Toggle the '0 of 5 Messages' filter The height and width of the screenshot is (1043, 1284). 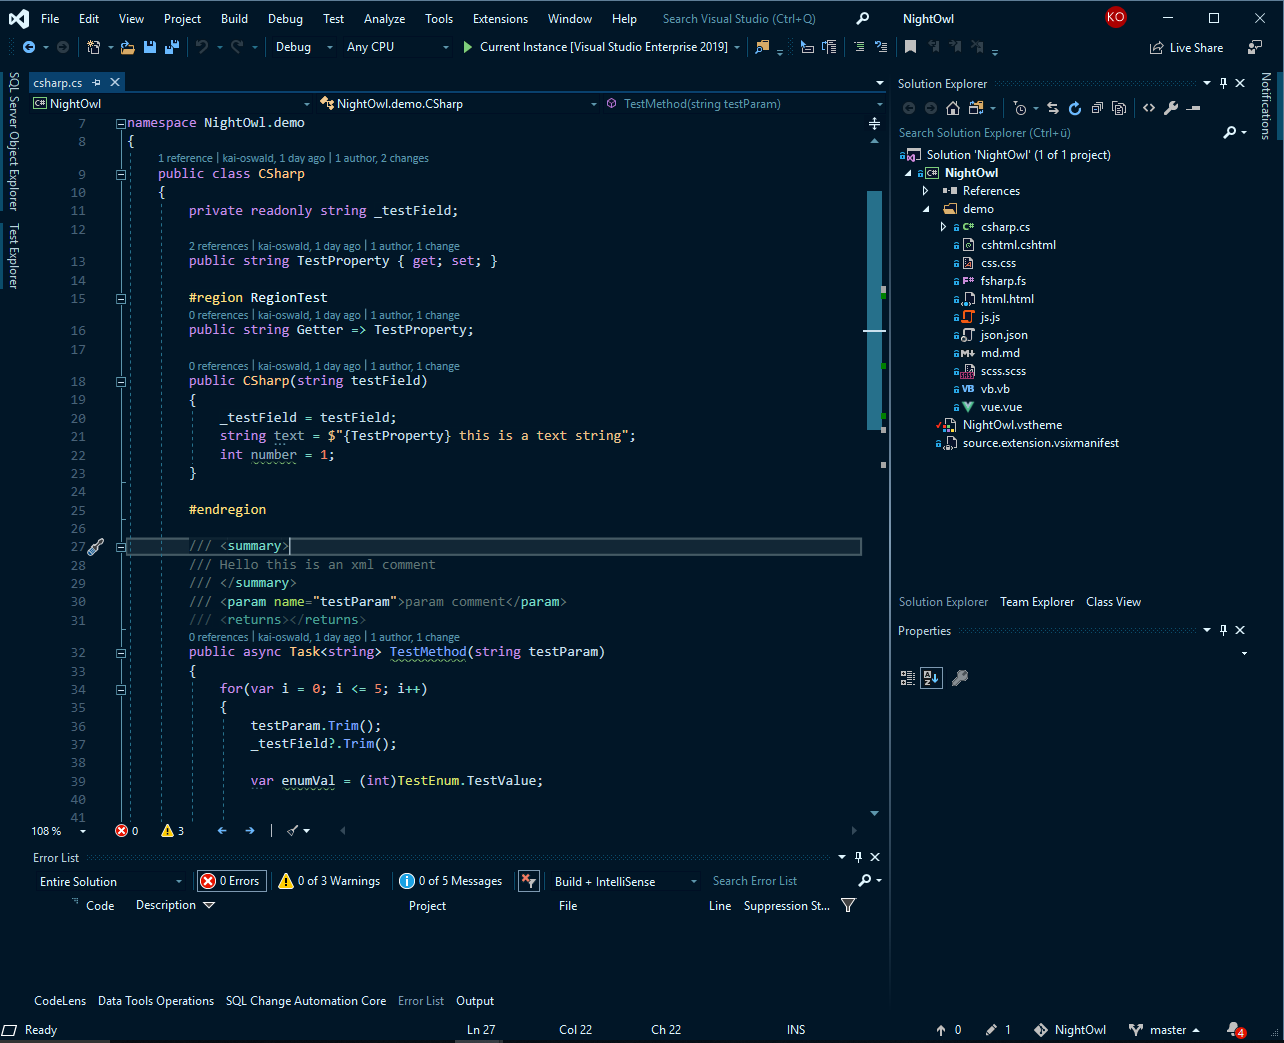450,881
